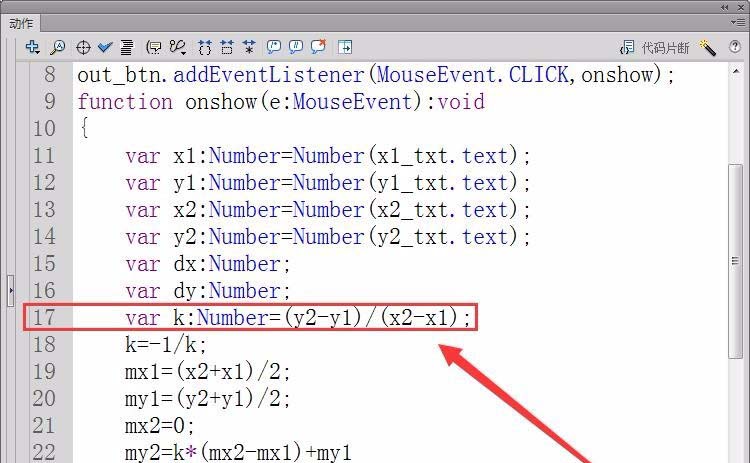Close the Actions panel

point(741,7)
